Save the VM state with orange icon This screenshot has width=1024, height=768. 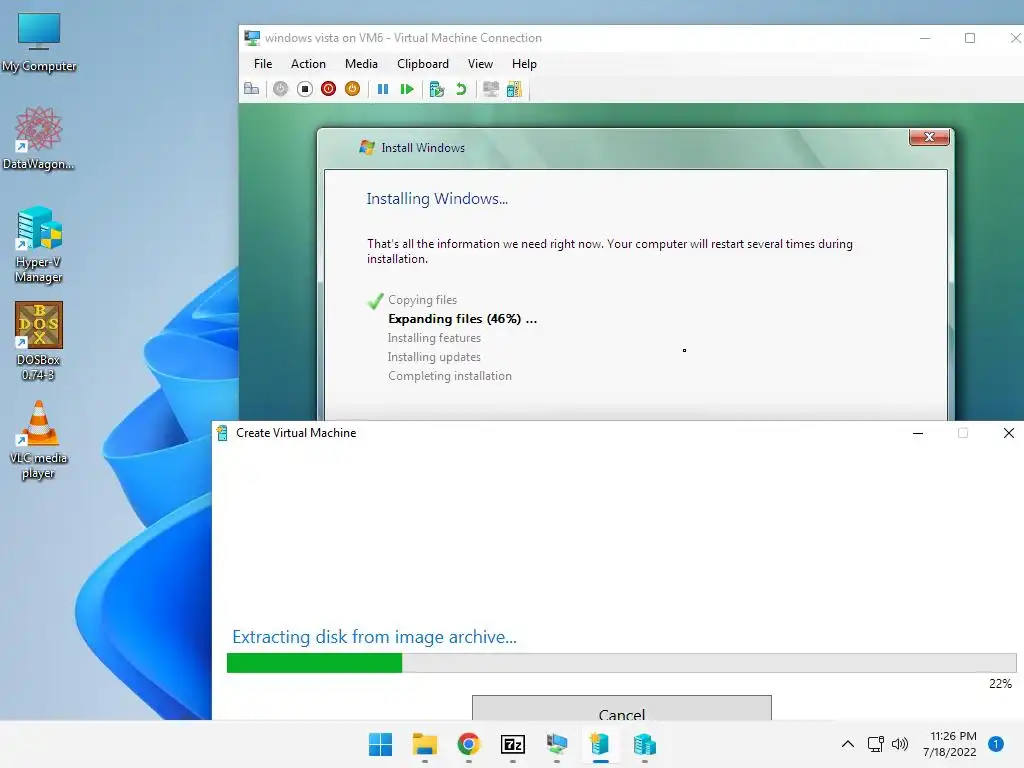click(x=352, y=89)
